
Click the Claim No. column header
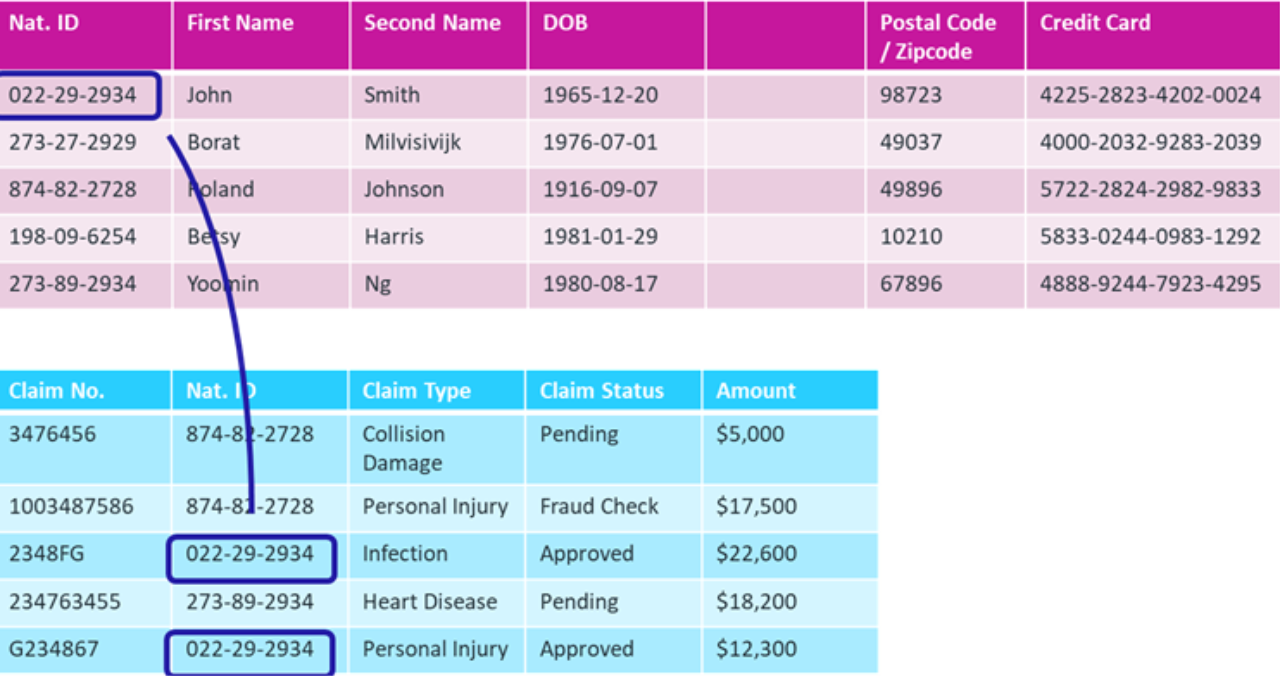[x=57, y=391]
